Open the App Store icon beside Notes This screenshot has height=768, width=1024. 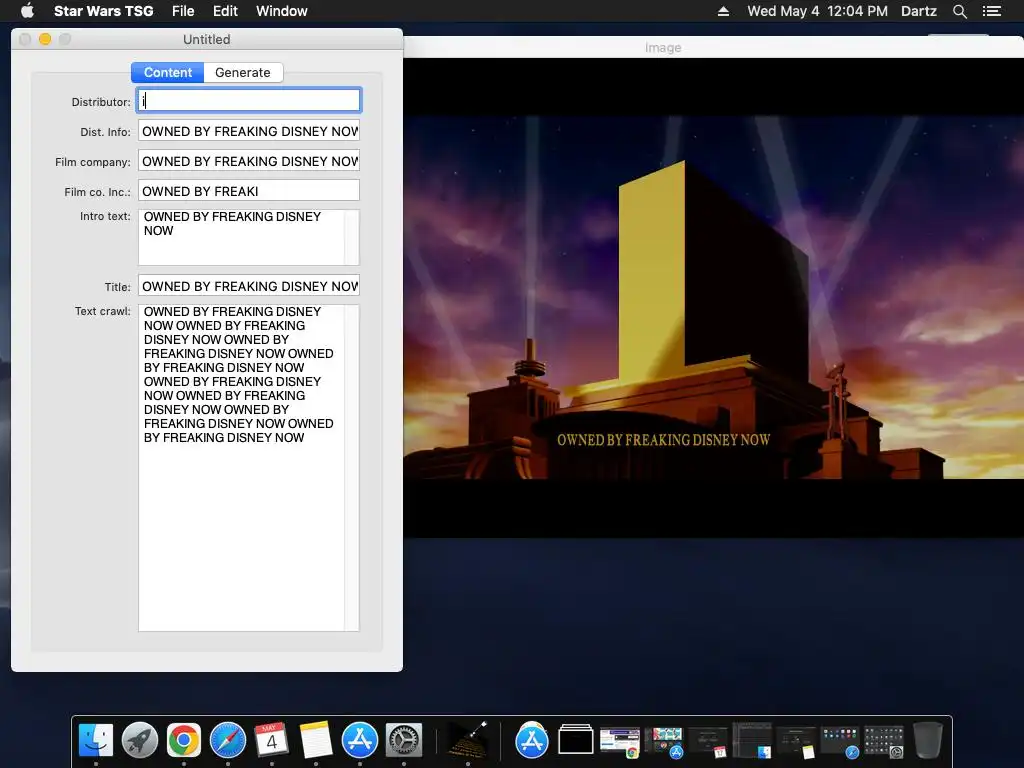pos(360,741)
